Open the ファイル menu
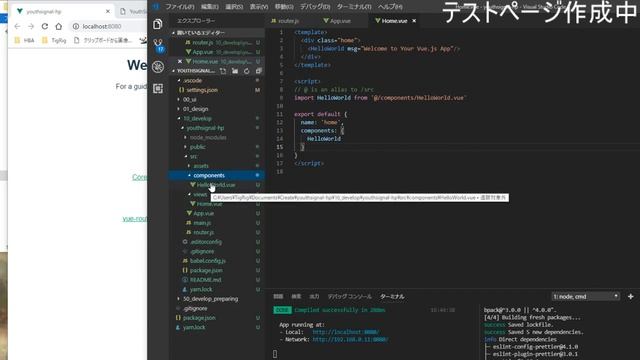 click(x=180, y=7)
